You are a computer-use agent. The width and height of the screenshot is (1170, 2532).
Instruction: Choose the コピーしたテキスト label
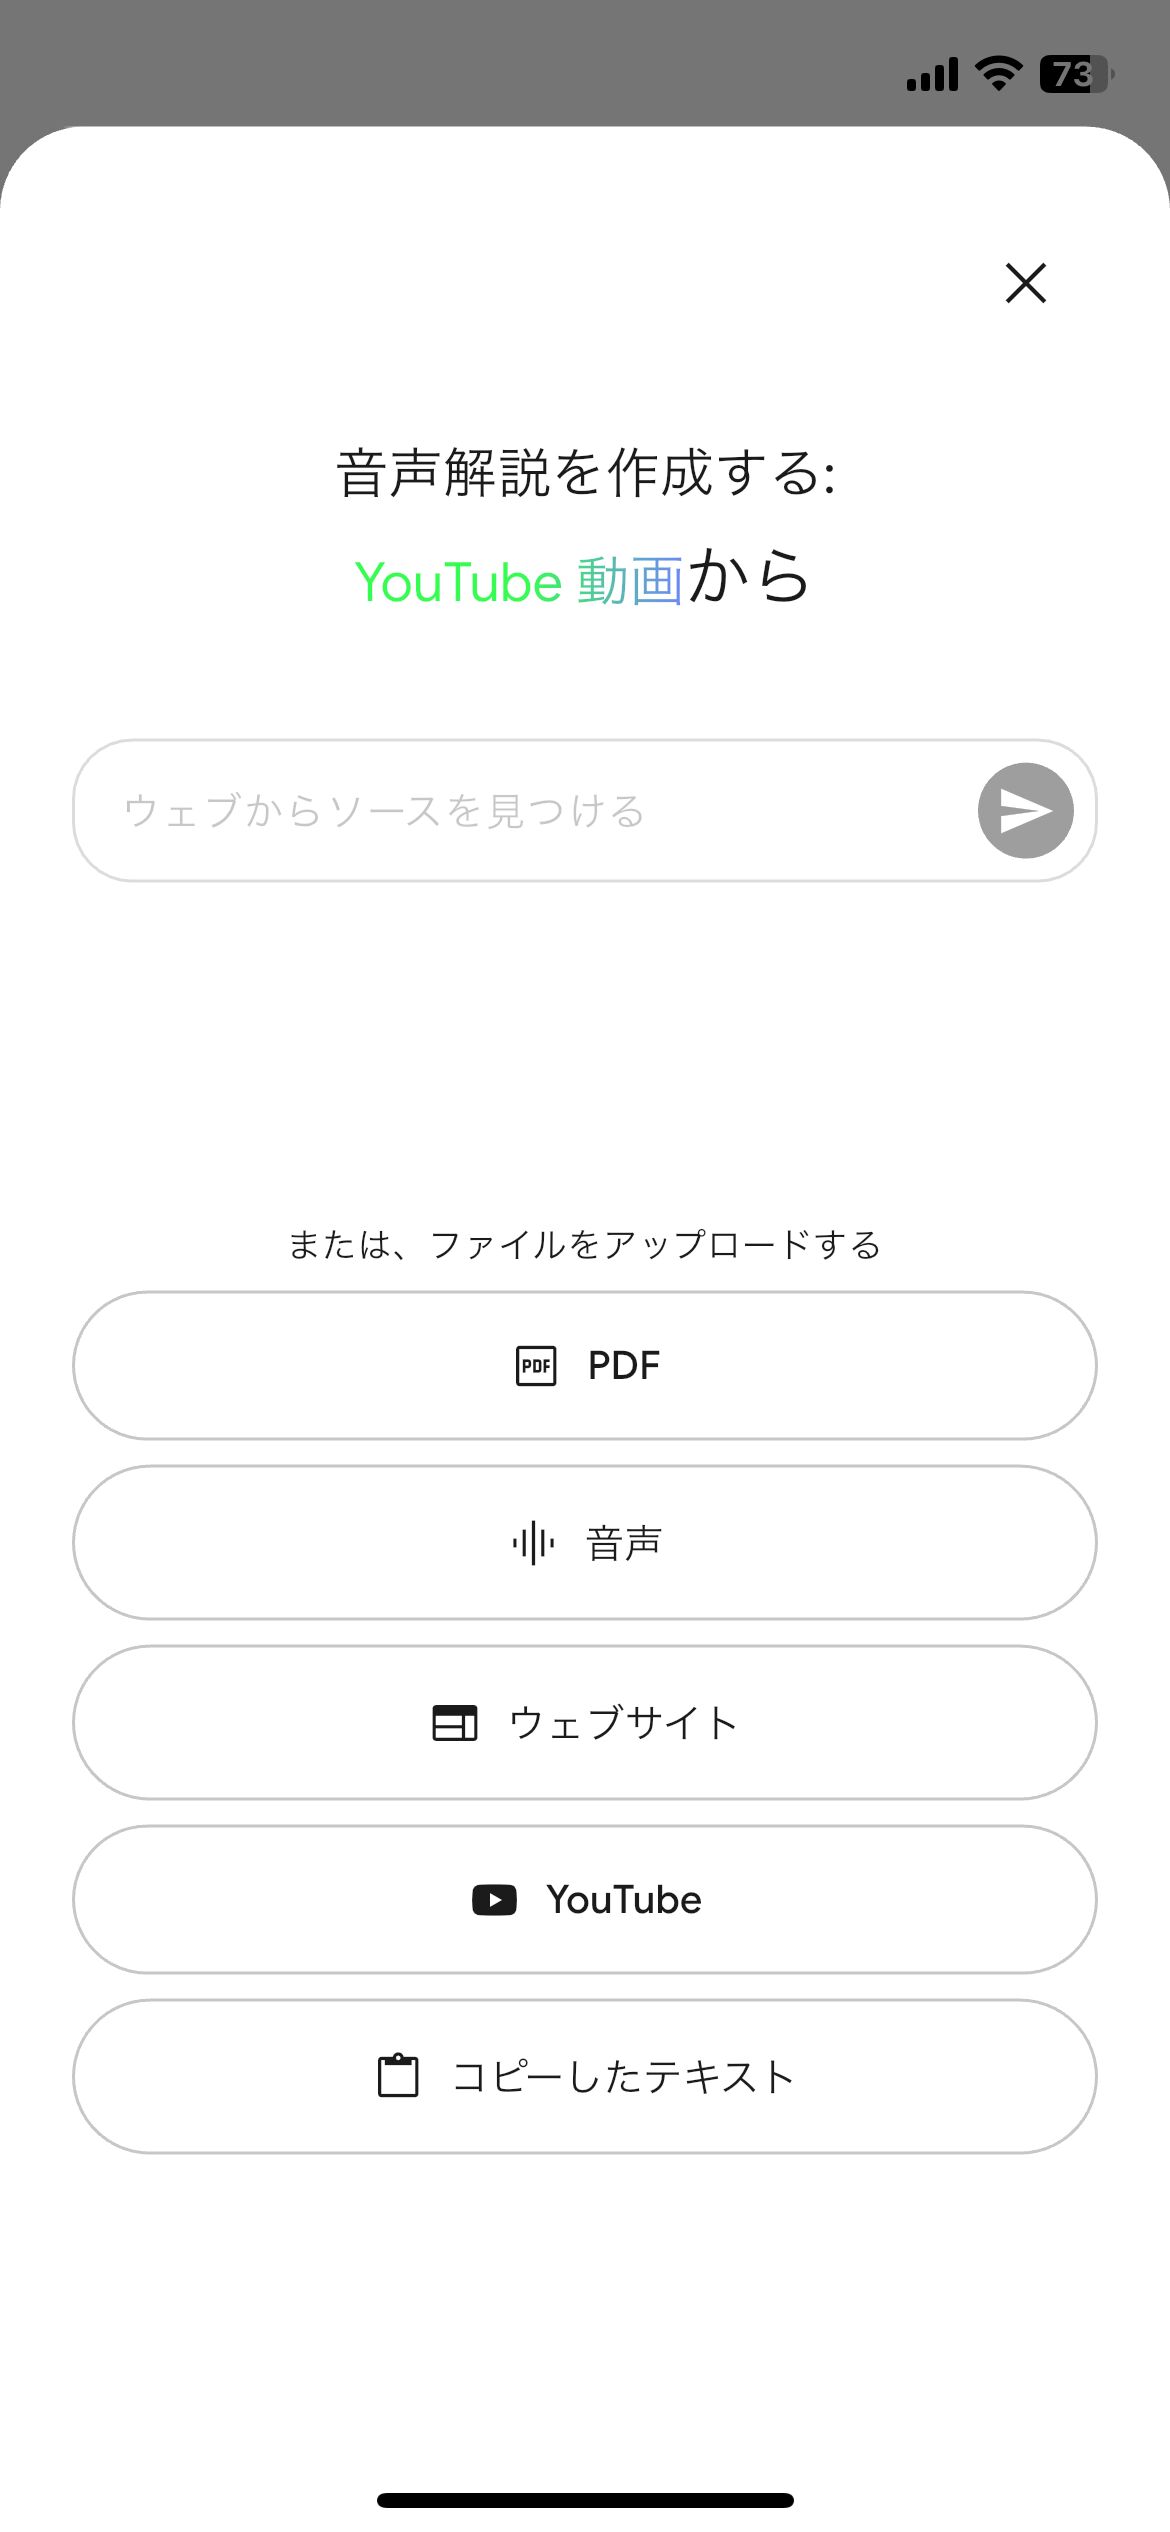point(624,2077)
